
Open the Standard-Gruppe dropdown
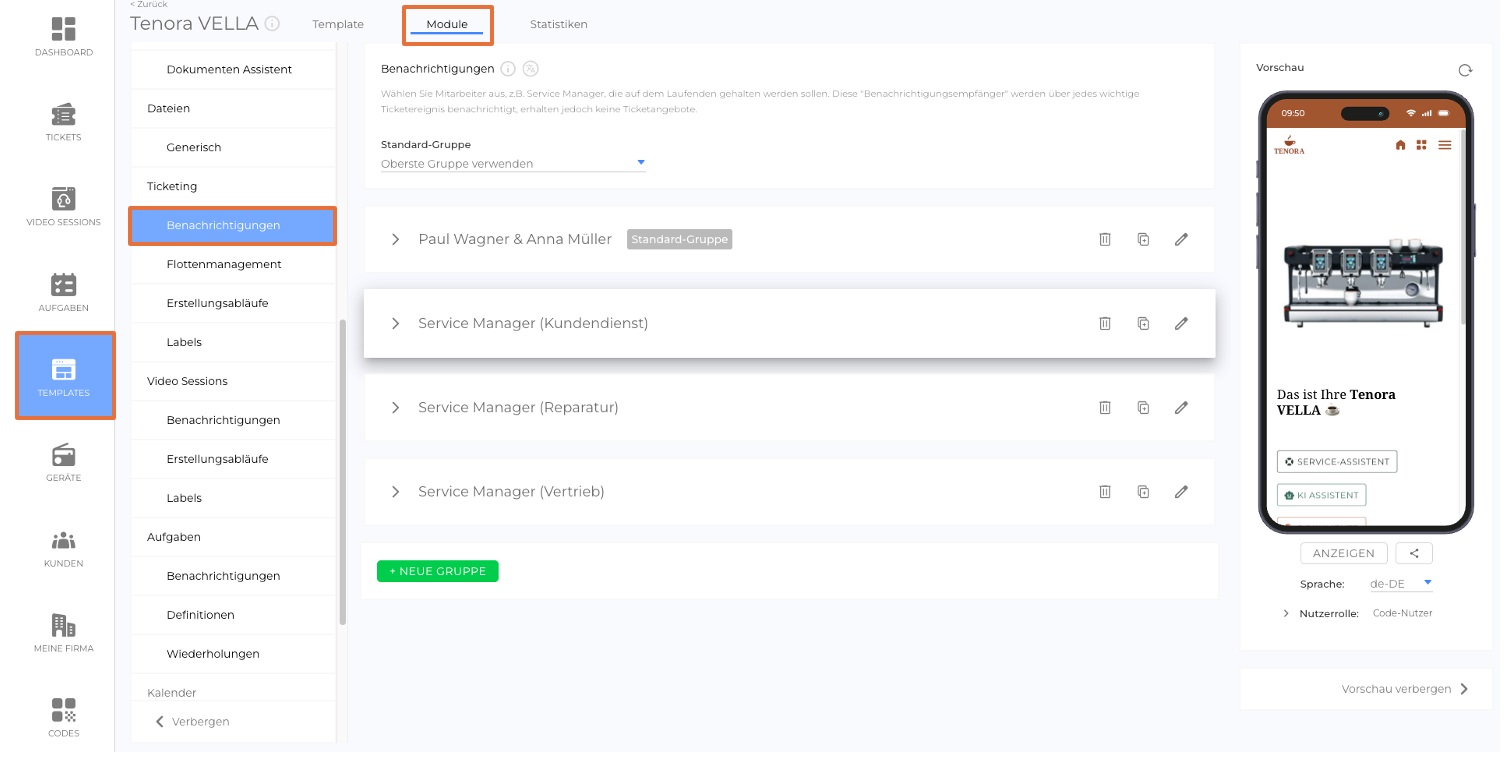pyautogui.click(x=513, y=163)
